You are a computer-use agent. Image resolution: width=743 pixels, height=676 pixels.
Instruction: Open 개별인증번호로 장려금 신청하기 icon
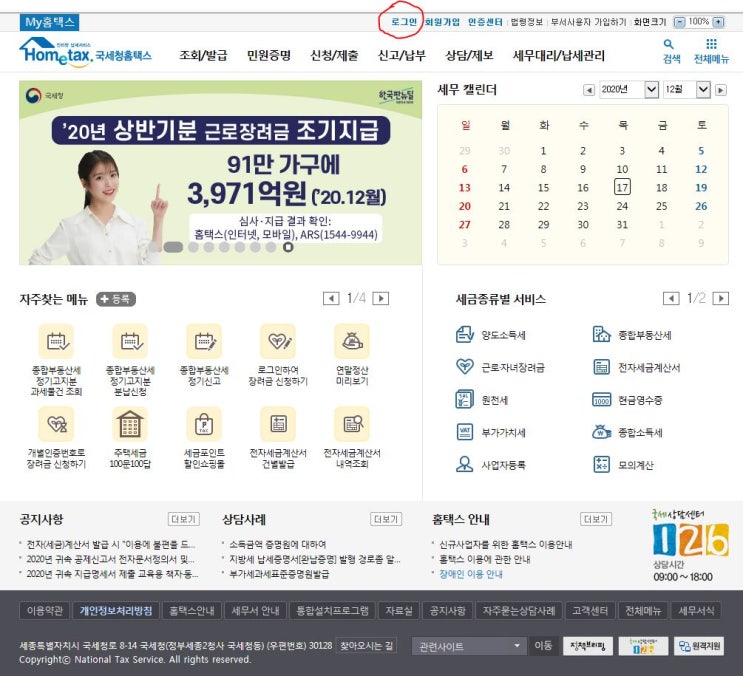coord(56,424)
